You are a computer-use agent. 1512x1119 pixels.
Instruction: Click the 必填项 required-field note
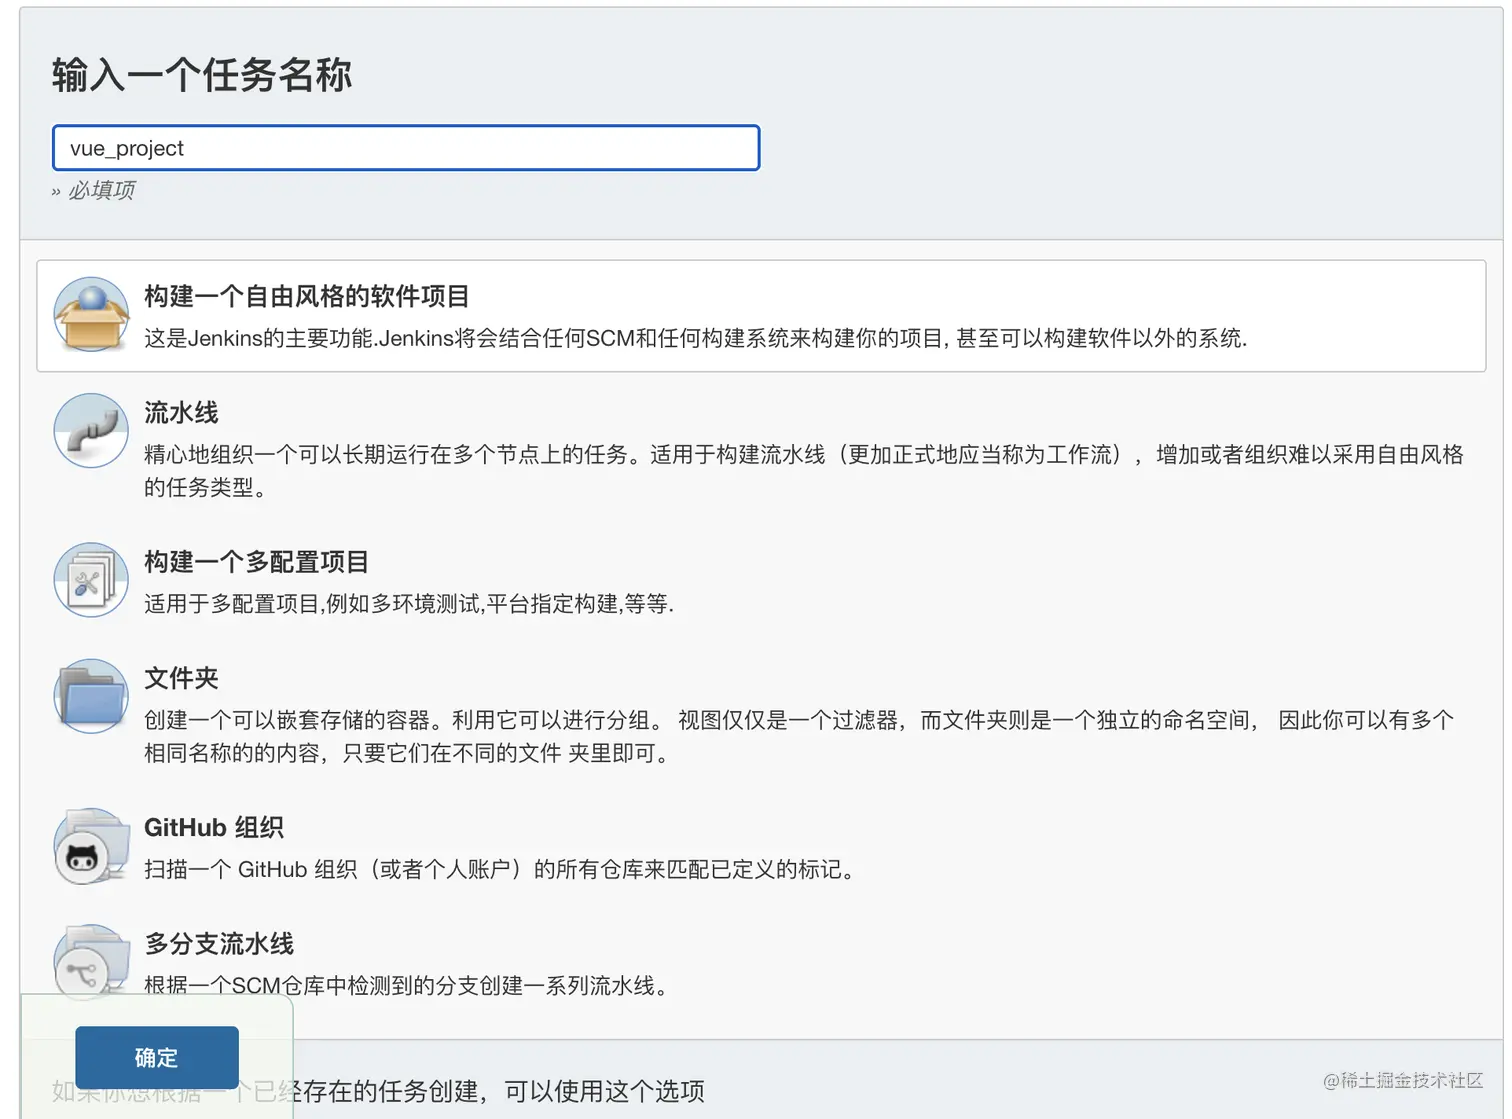100,190
